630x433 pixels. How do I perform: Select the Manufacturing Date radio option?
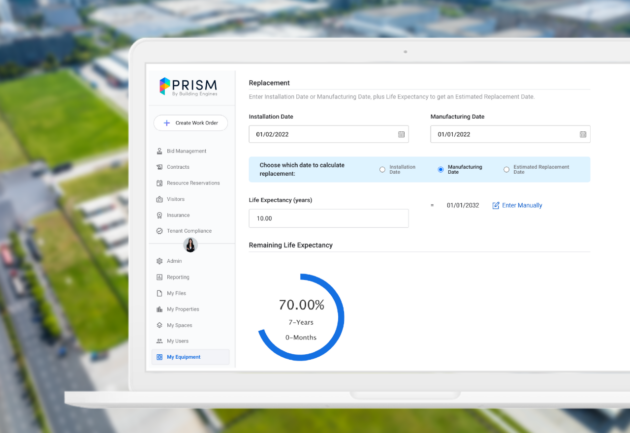[441, 170]
